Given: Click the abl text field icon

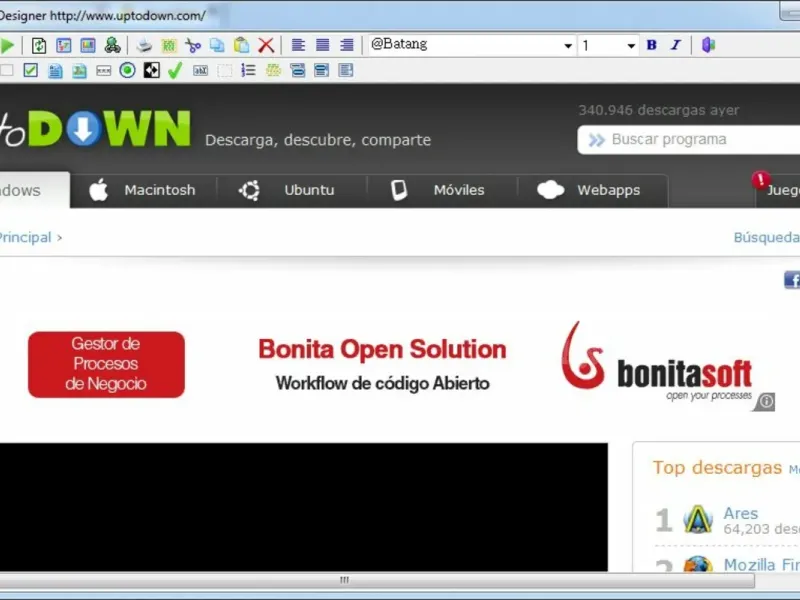Looking at the screenshot, I should [201, 70].
